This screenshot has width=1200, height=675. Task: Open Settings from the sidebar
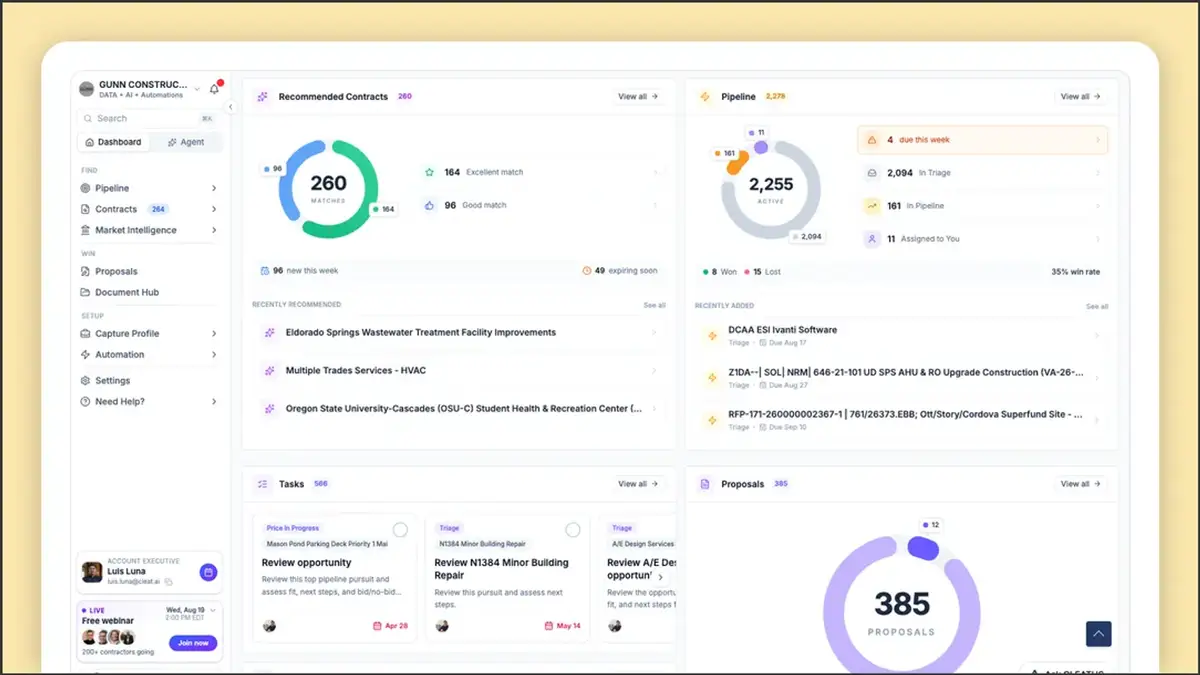click(x=113, y=380)
